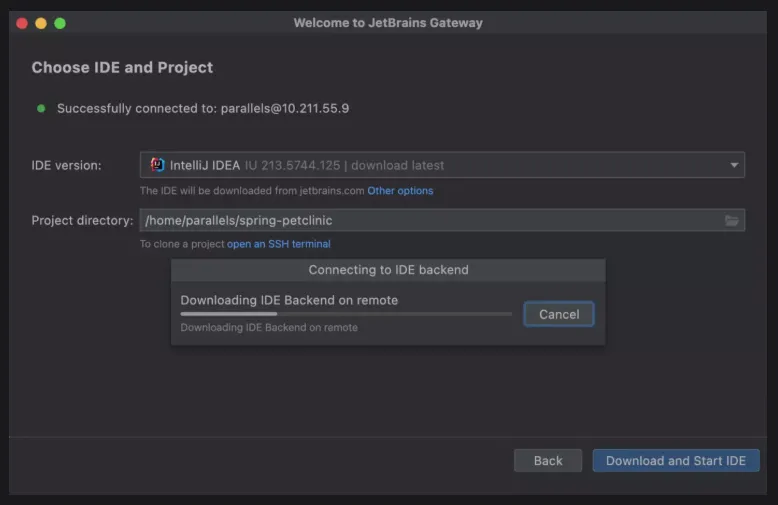The image size is (778, 505).
Task: Browse folders via the directory folder icon
Action: click(732, 220)
